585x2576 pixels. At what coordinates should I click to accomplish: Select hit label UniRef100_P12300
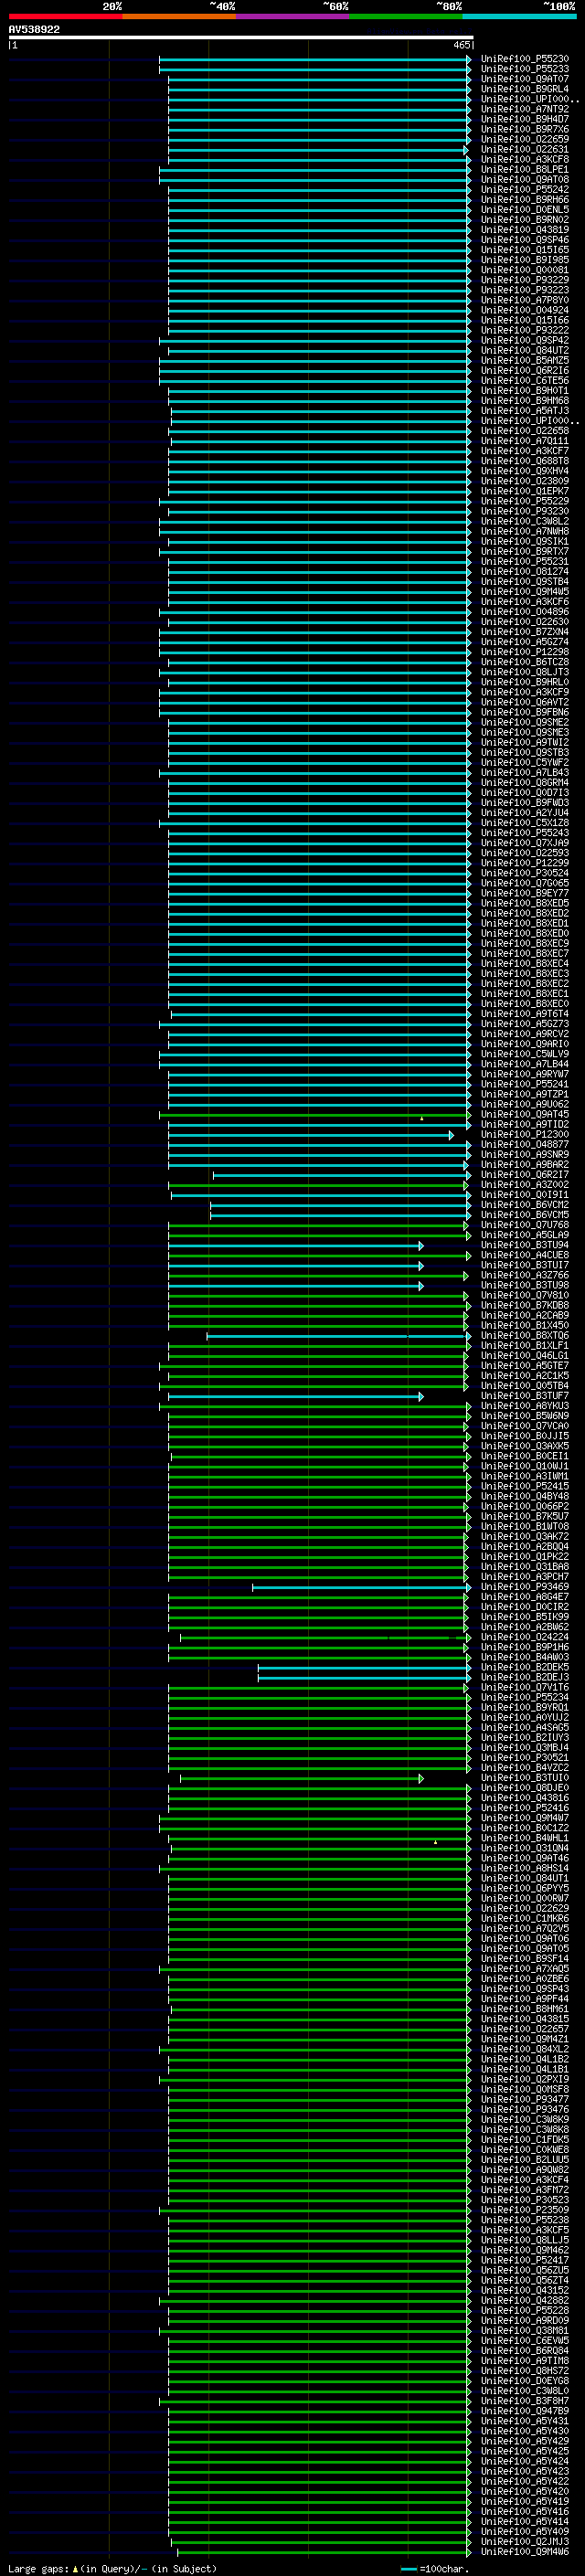(x=524, y=1135)
